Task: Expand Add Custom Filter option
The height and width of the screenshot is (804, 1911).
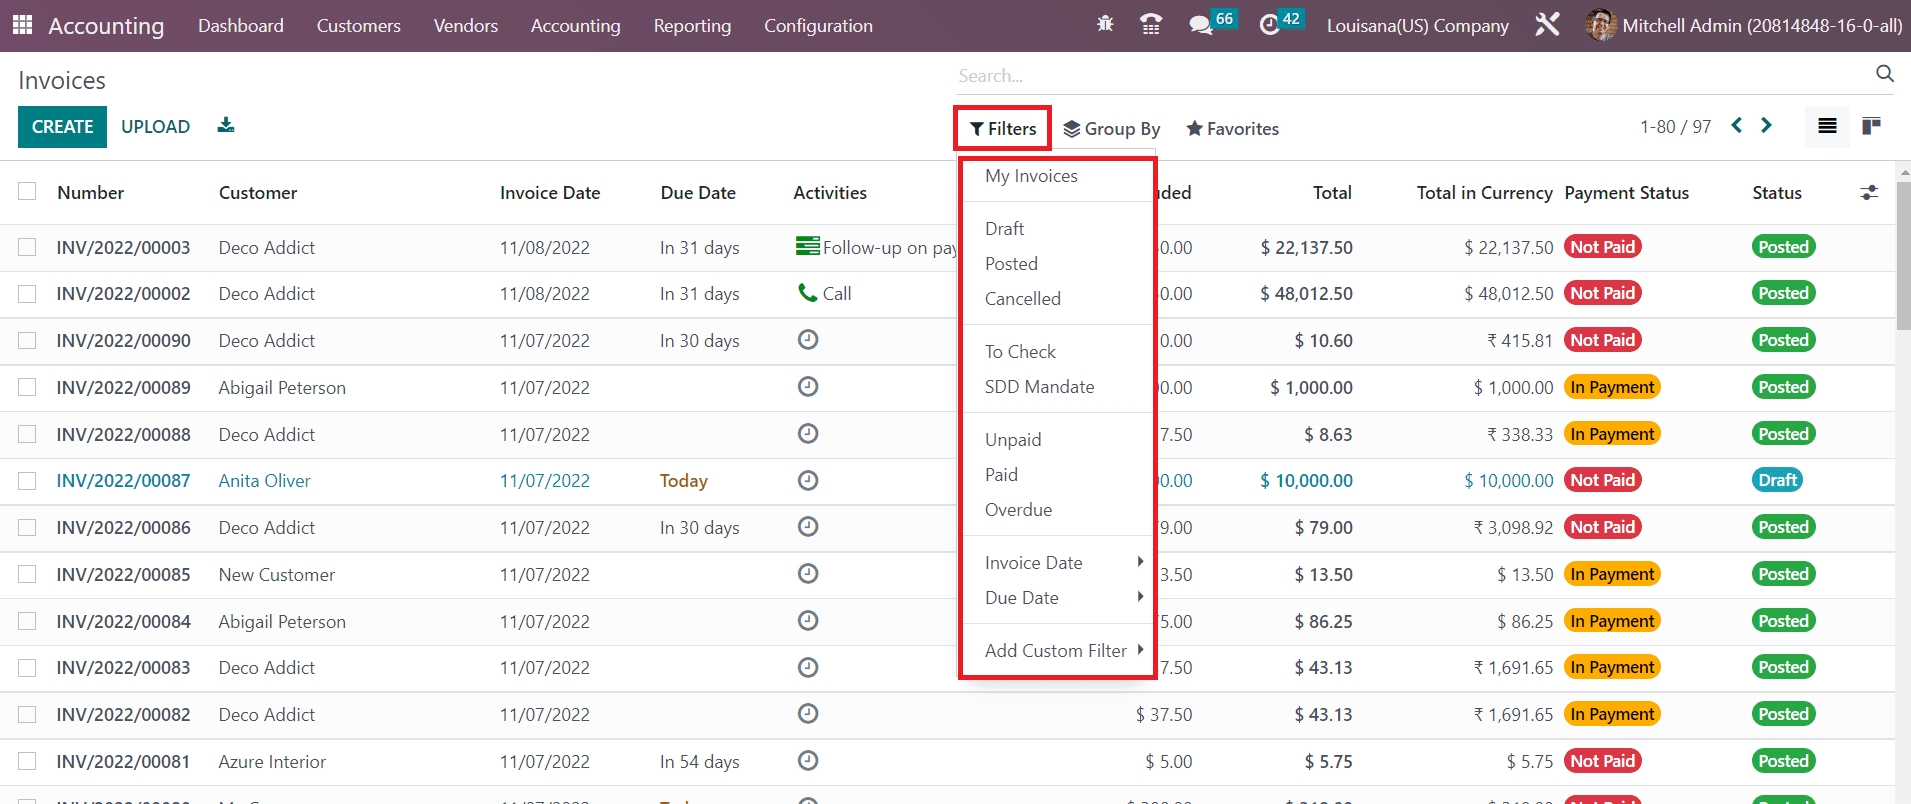Action: coord(1060,651)
